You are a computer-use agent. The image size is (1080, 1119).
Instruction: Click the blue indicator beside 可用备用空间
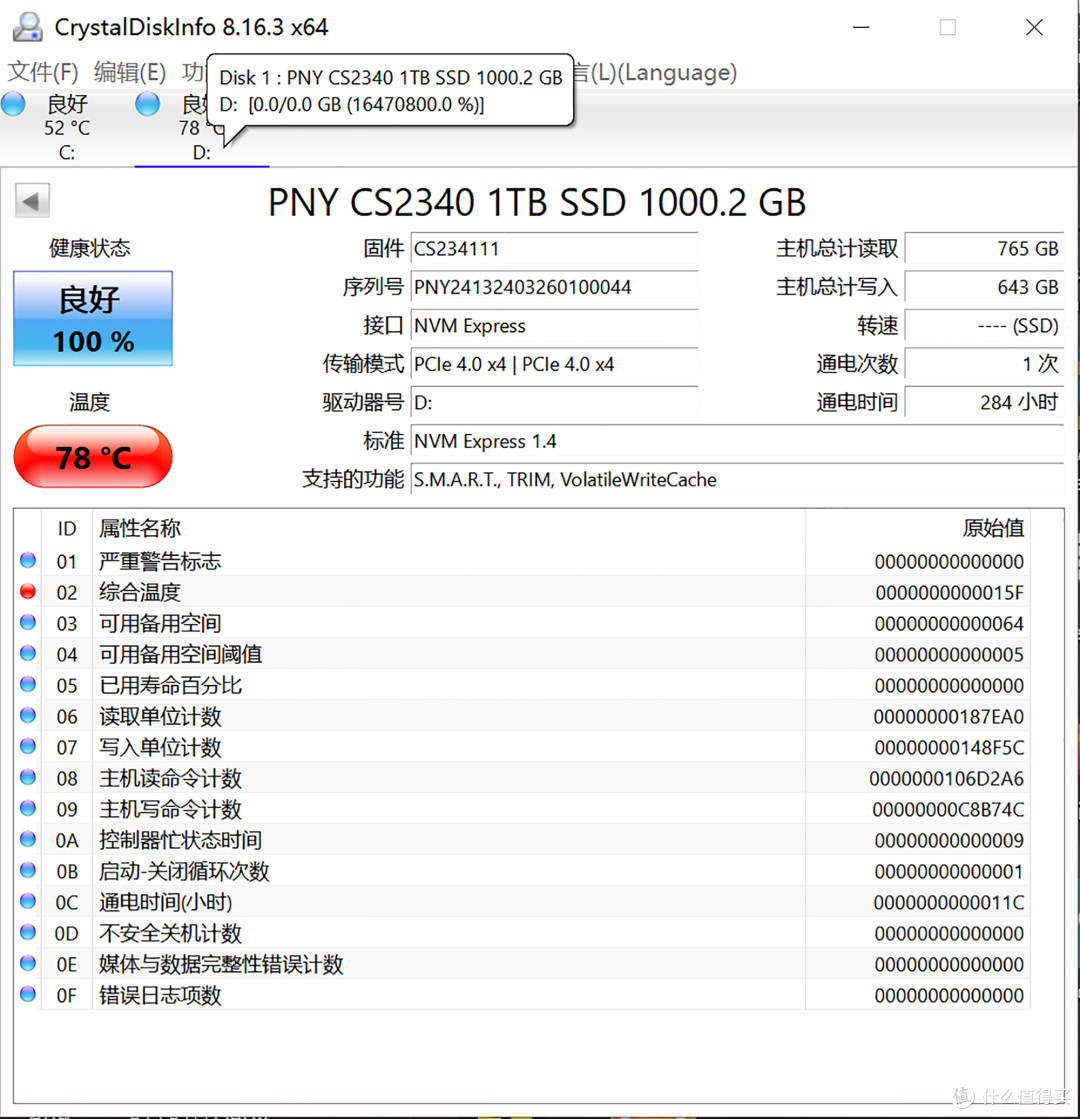[x=27, y=622]
